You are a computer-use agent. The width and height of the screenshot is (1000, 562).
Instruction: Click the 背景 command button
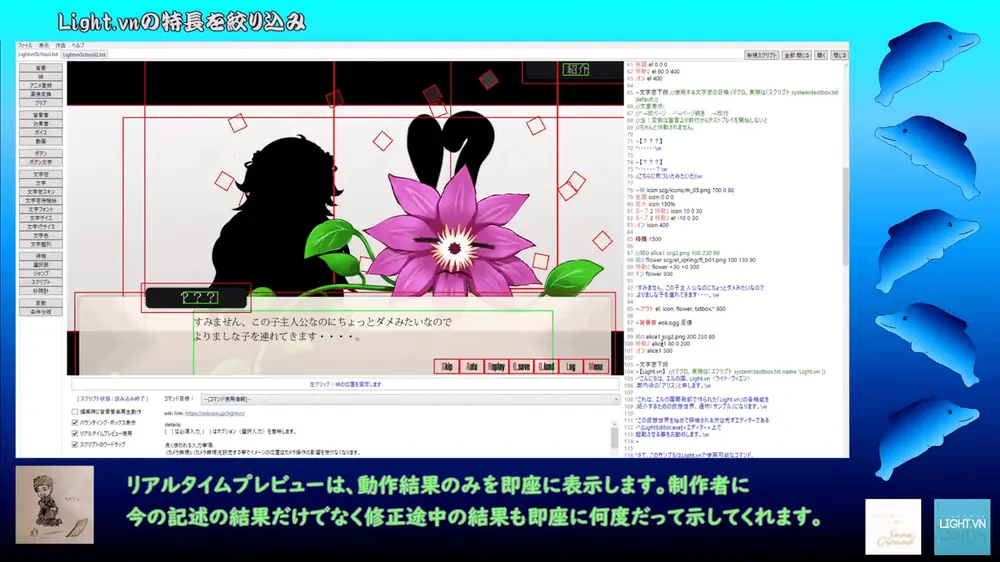41,68
